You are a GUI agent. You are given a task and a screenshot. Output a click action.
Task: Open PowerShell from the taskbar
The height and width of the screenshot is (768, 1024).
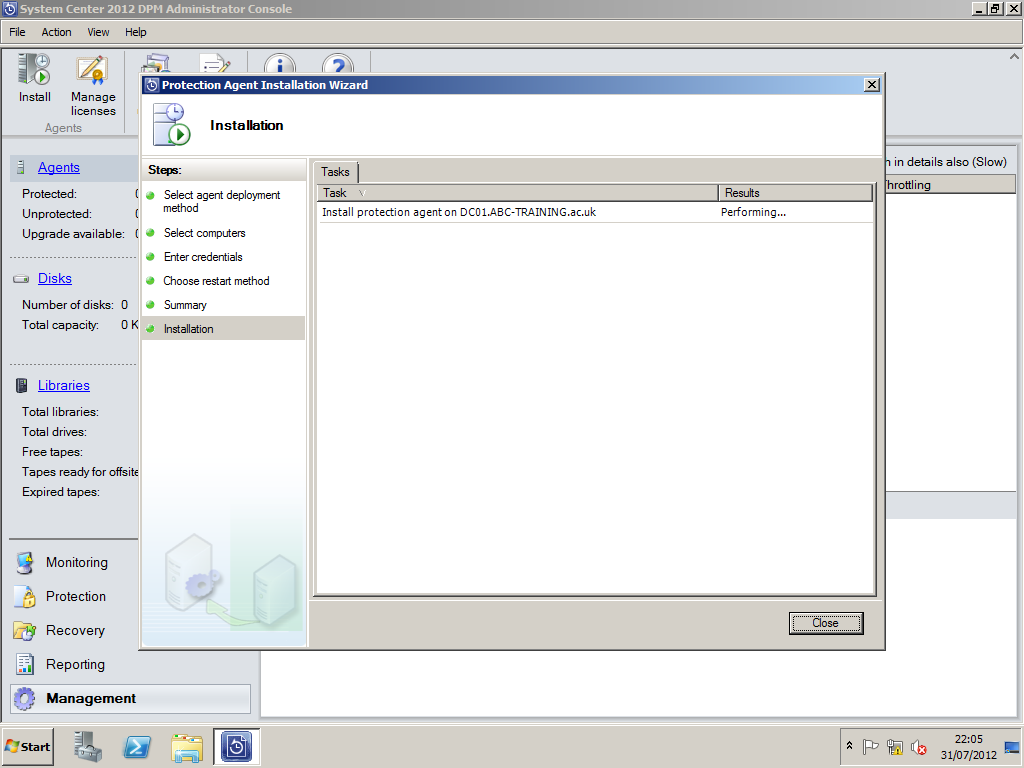coord(137,746)
